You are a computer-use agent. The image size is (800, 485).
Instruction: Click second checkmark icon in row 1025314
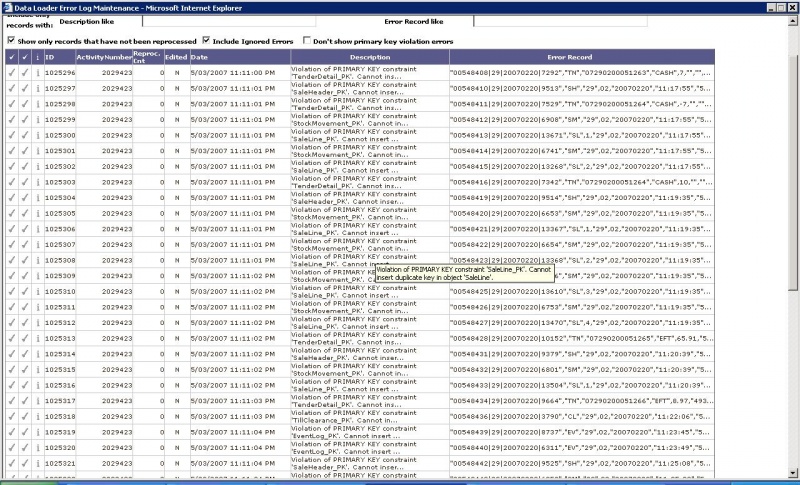pos(24,354)
